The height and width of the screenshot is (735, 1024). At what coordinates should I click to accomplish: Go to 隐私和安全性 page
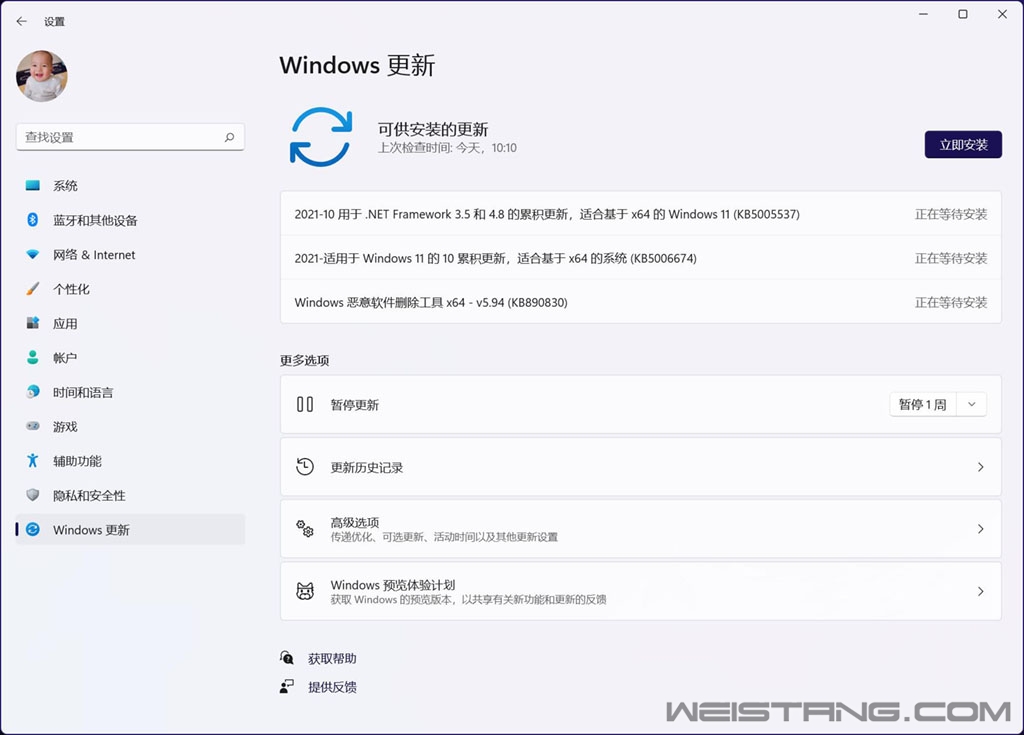[130, 495]
